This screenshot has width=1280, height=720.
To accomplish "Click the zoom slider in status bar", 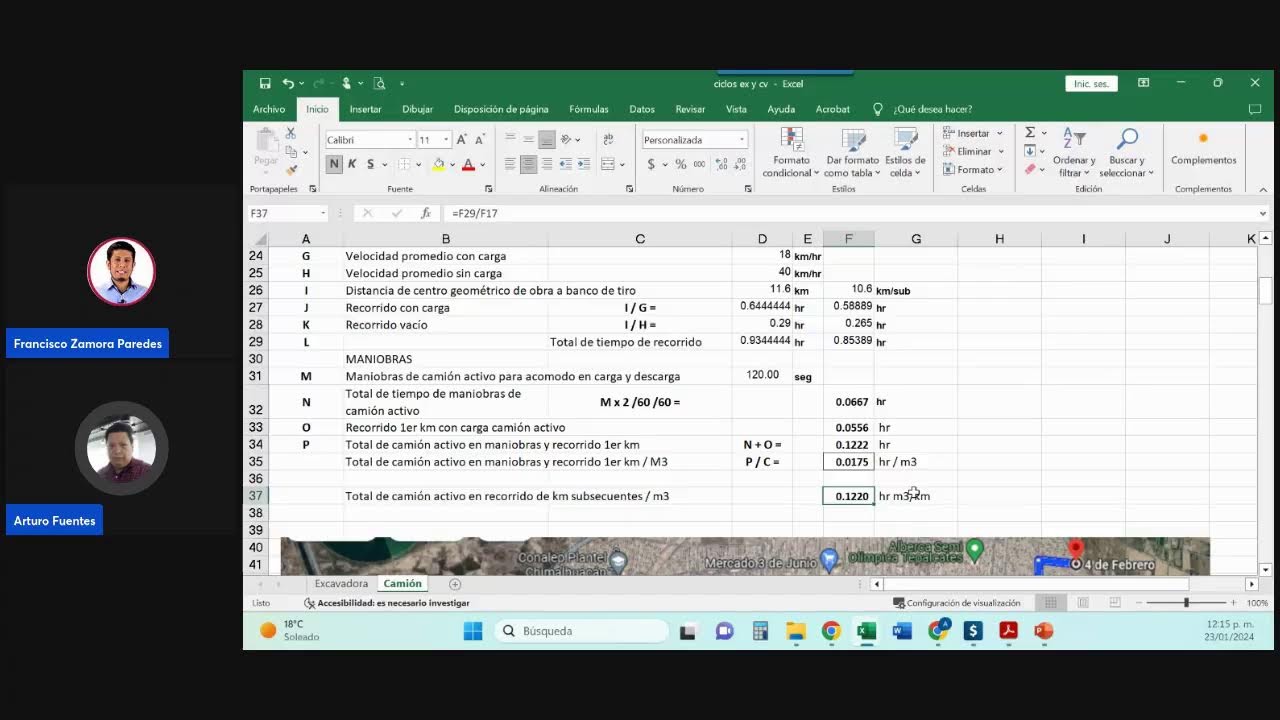I will coord(1186,603).
